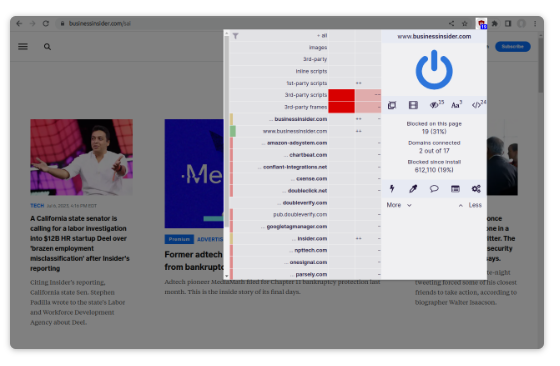Screen dimensions: 560x366
Task: Toggle remote fonts blocking Aa icon
Action: coord(456,105)
